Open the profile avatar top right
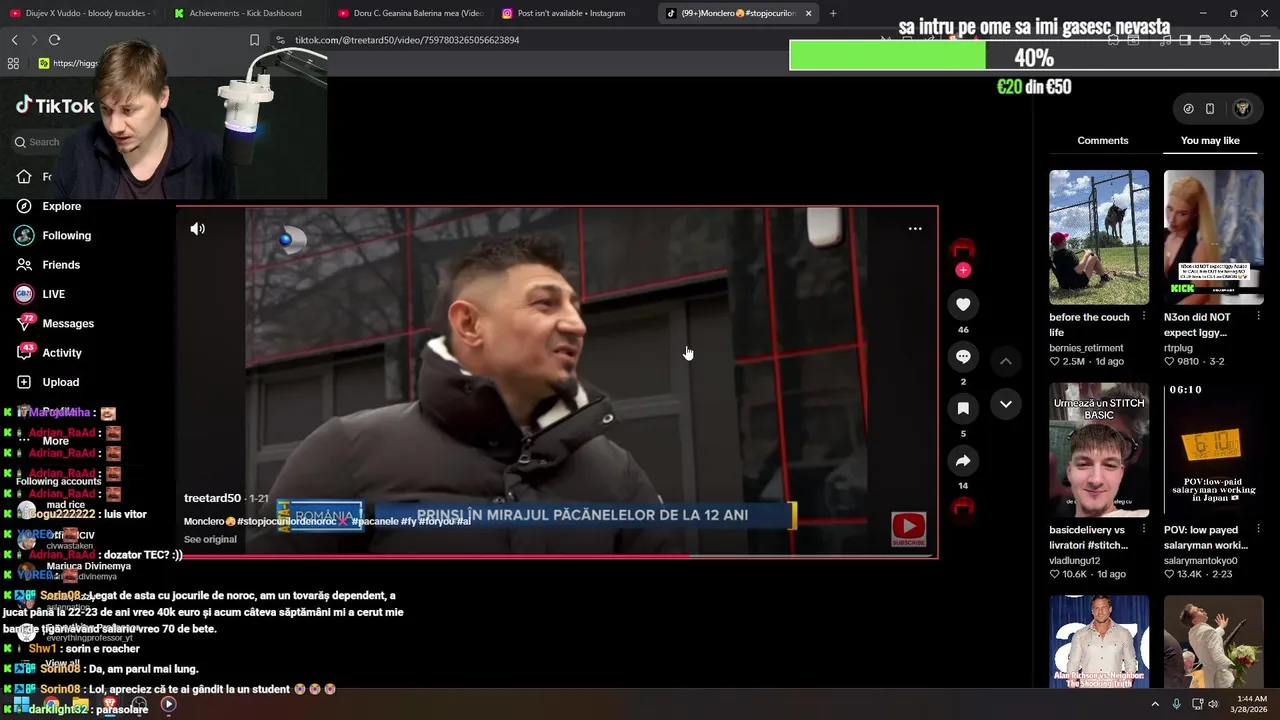This screenshot has width=1280, height=720. click(x=1242, y=109)
